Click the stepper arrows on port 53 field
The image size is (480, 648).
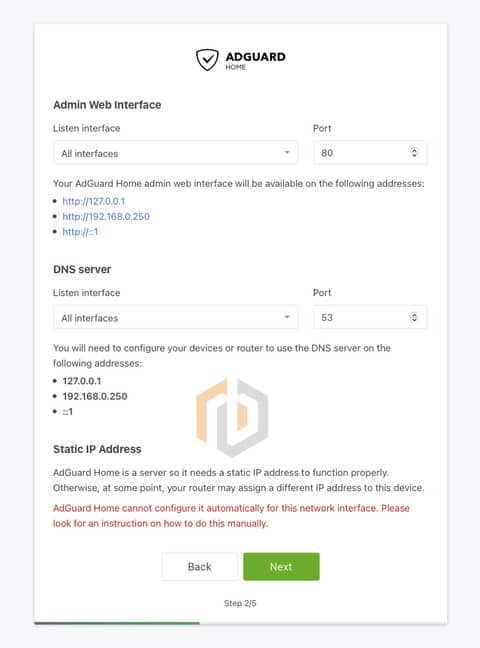point(414,317)
